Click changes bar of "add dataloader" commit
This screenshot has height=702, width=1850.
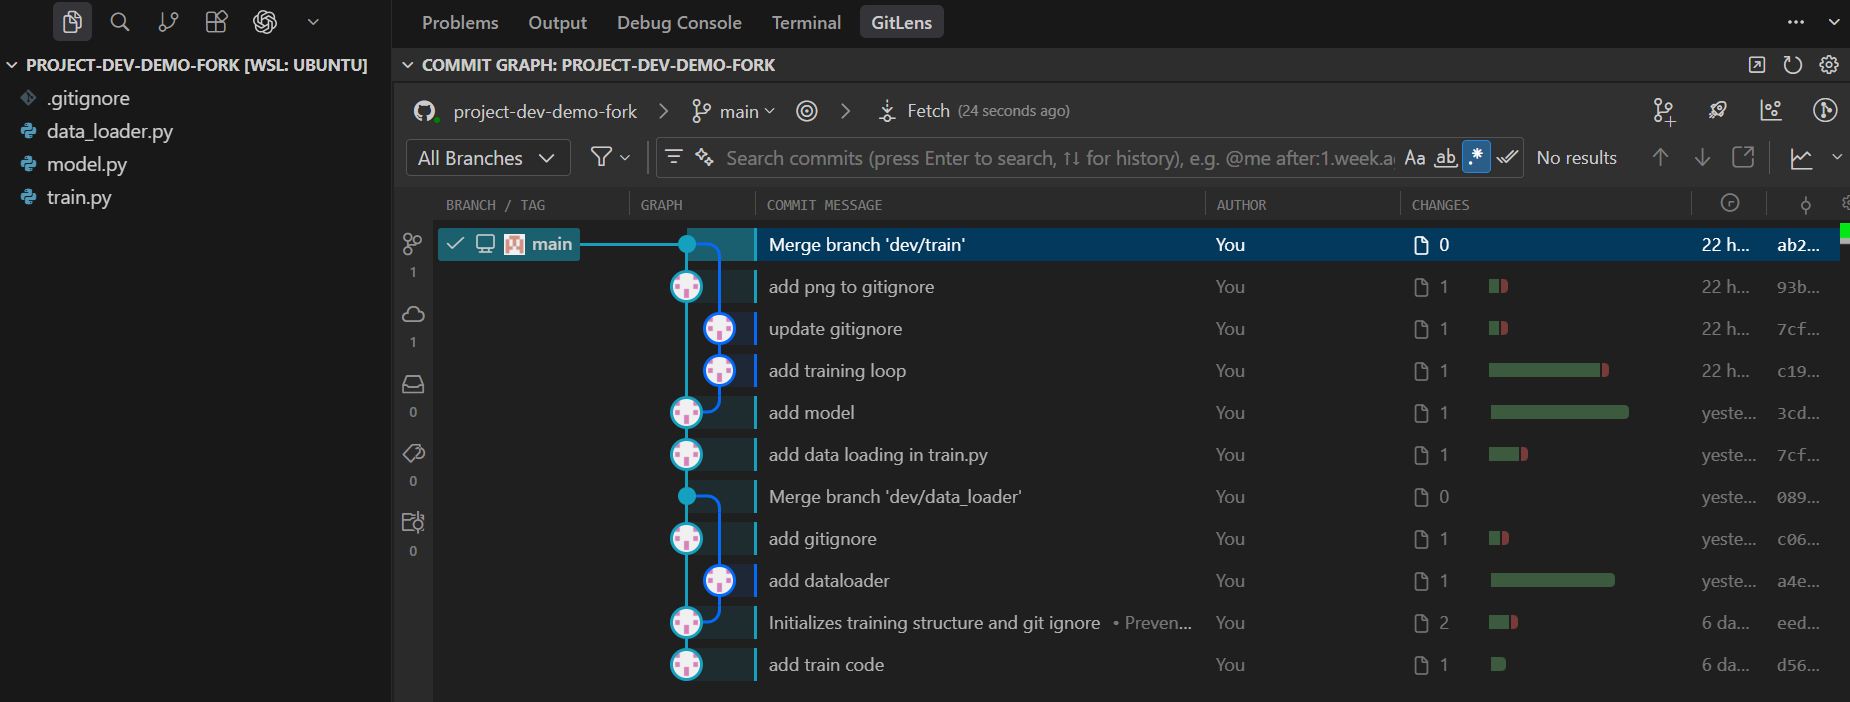(1552, 580)
